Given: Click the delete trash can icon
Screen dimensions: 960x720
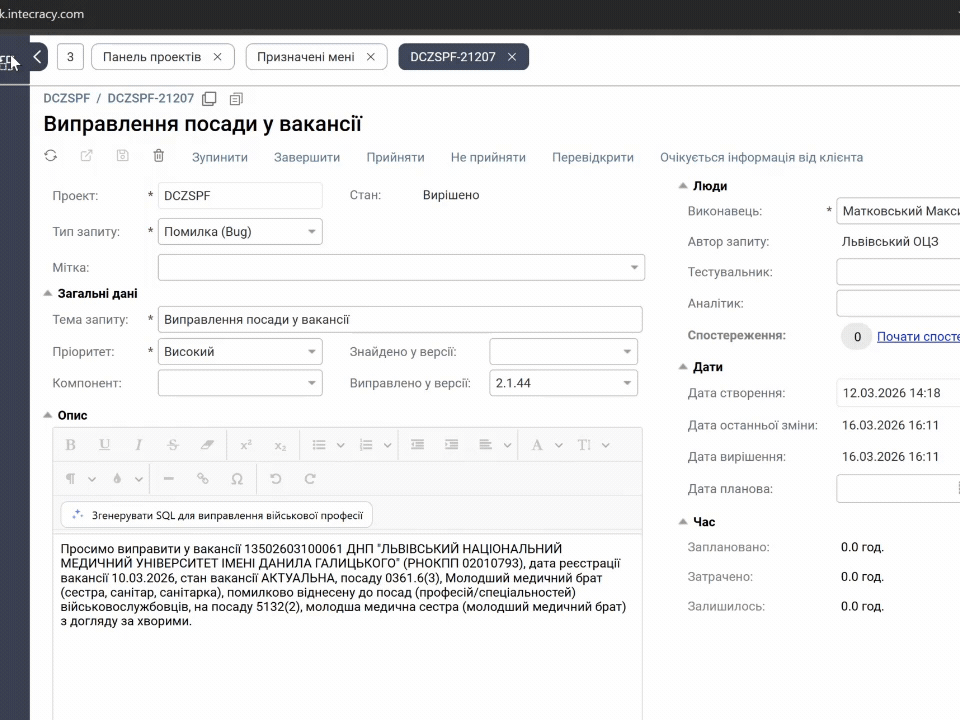Looking at the screenshot, I should coord(159,156).
